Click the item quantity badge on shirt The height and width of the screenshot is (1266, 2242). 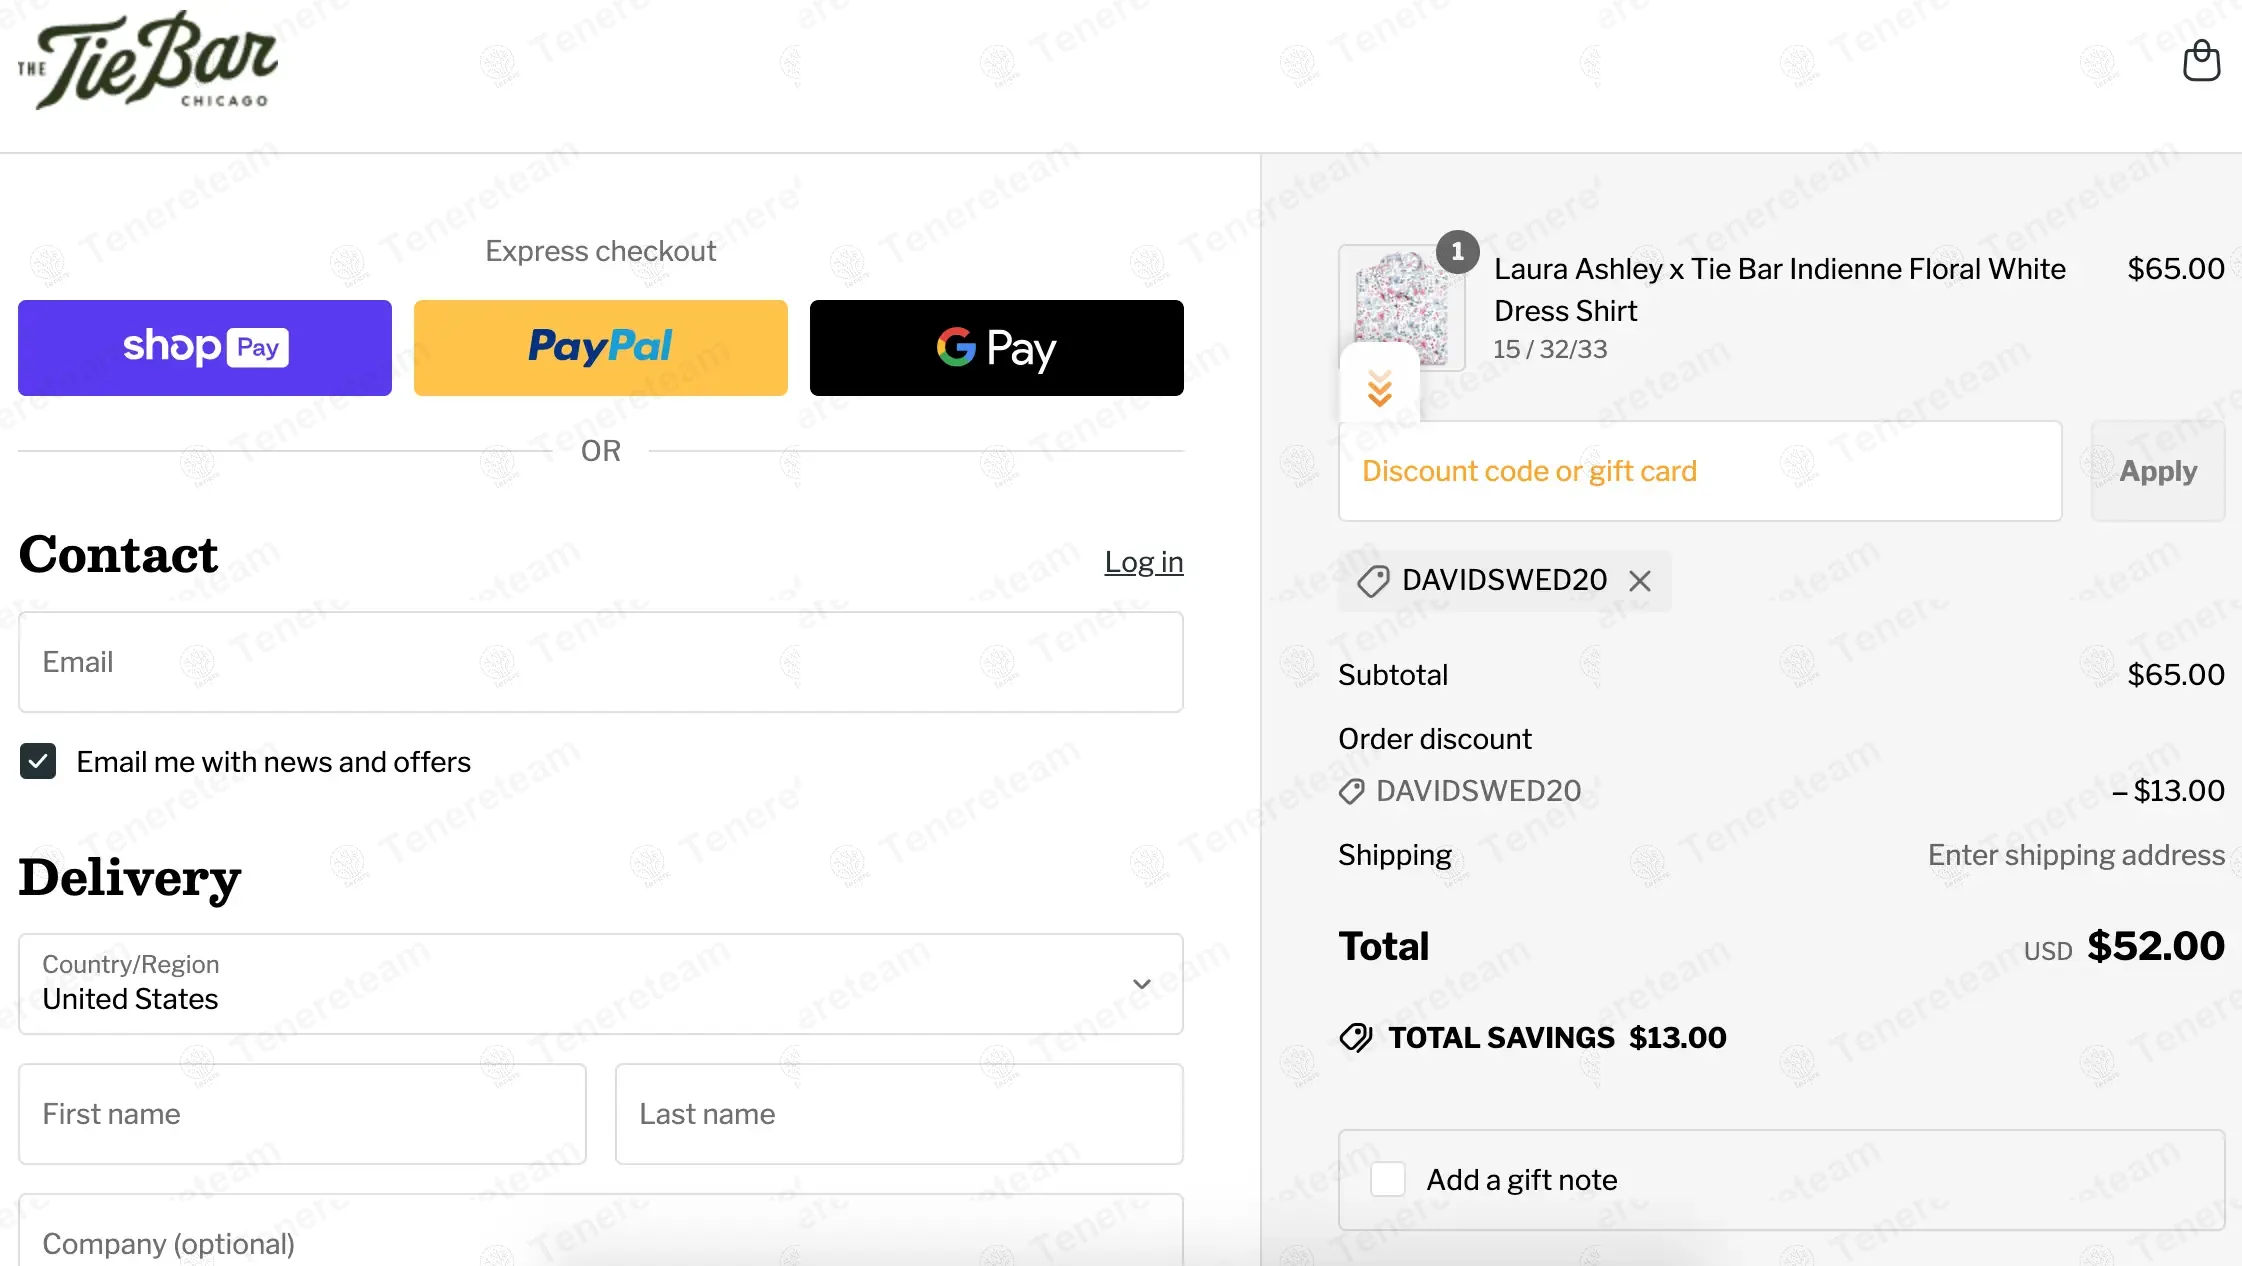click(x=1457, y=251)
